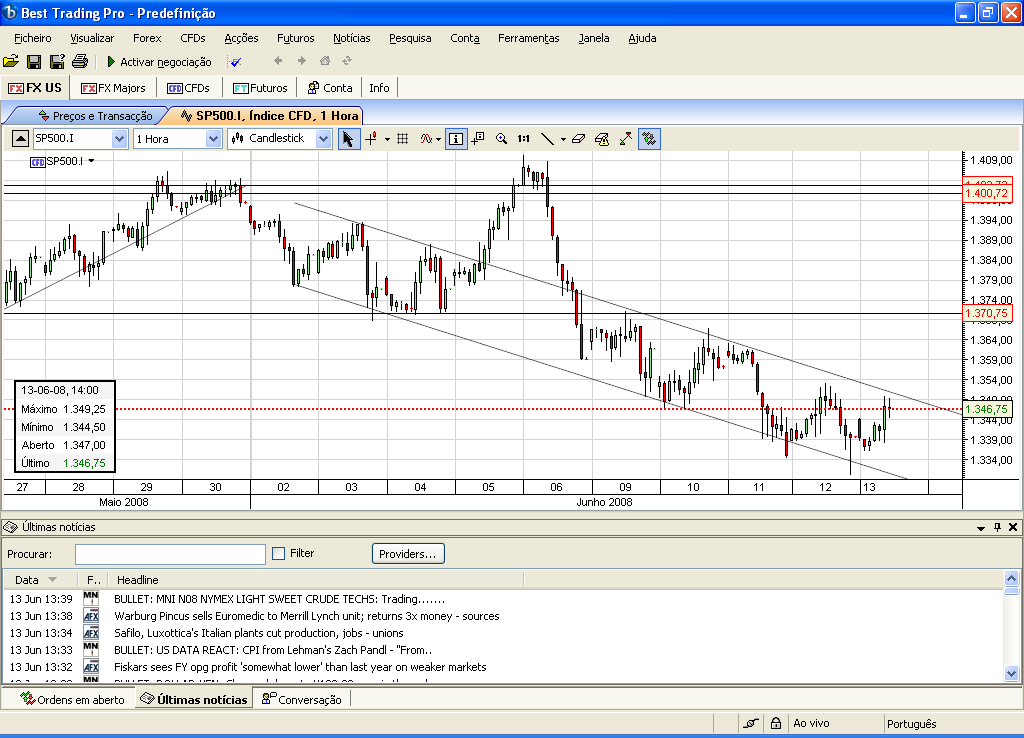
Task: Close the Últimas notícias panel
Action: 1013,527
